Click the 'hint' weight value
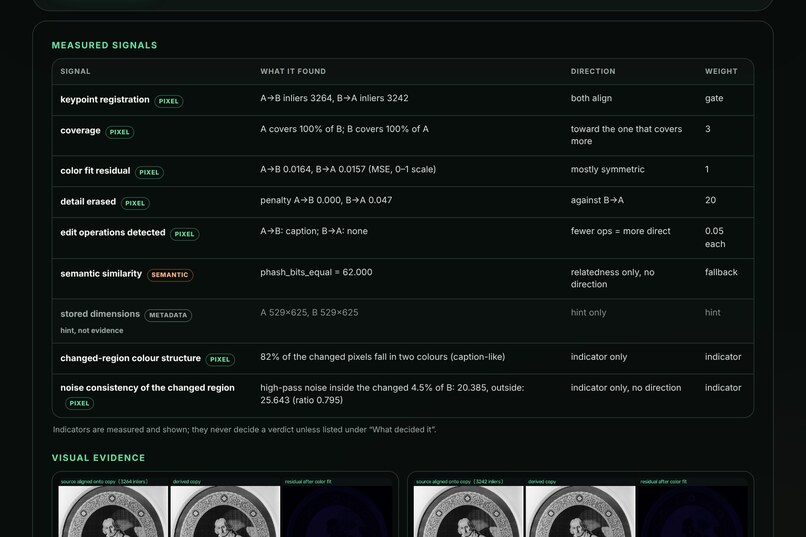The width and height of the screenshot is (806, 537). click(x=712, y=312)
